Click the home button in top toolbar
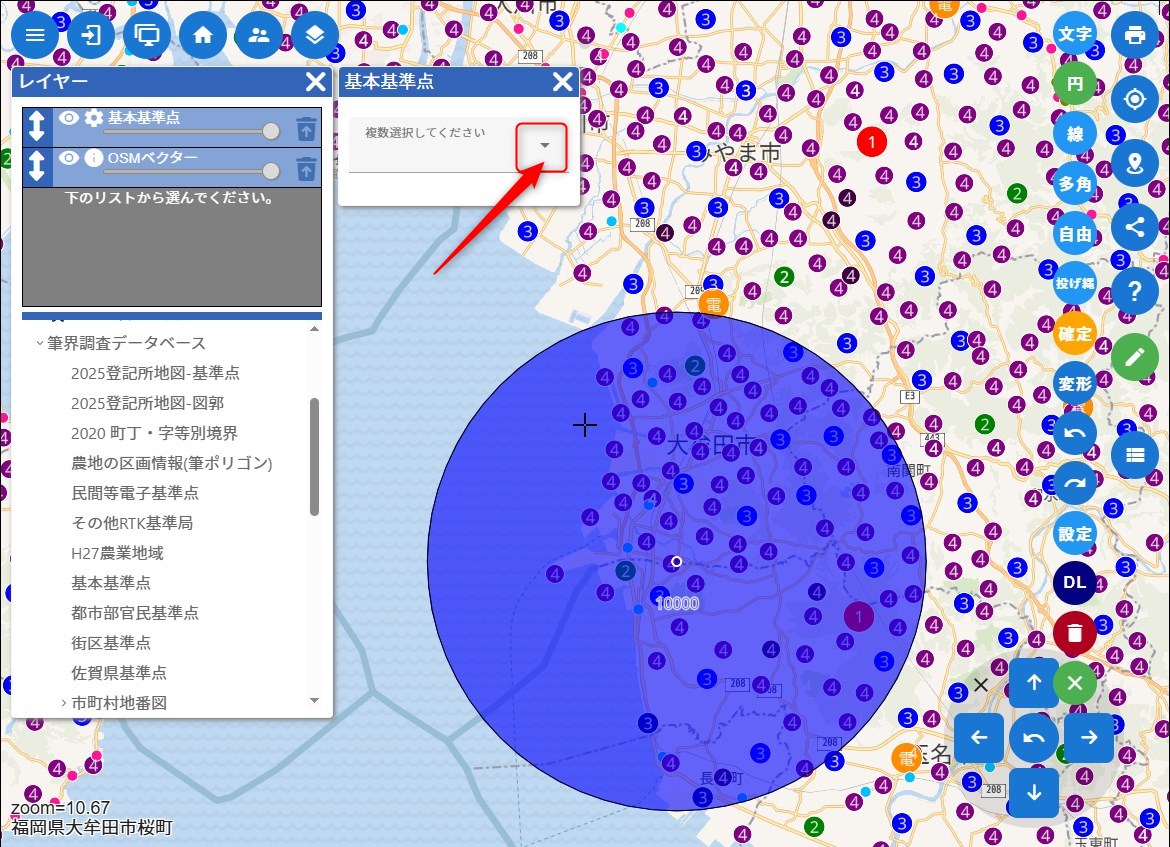The height and width of the screenshot is (847, 1170). pyautogui.click(x=203, y=35)
